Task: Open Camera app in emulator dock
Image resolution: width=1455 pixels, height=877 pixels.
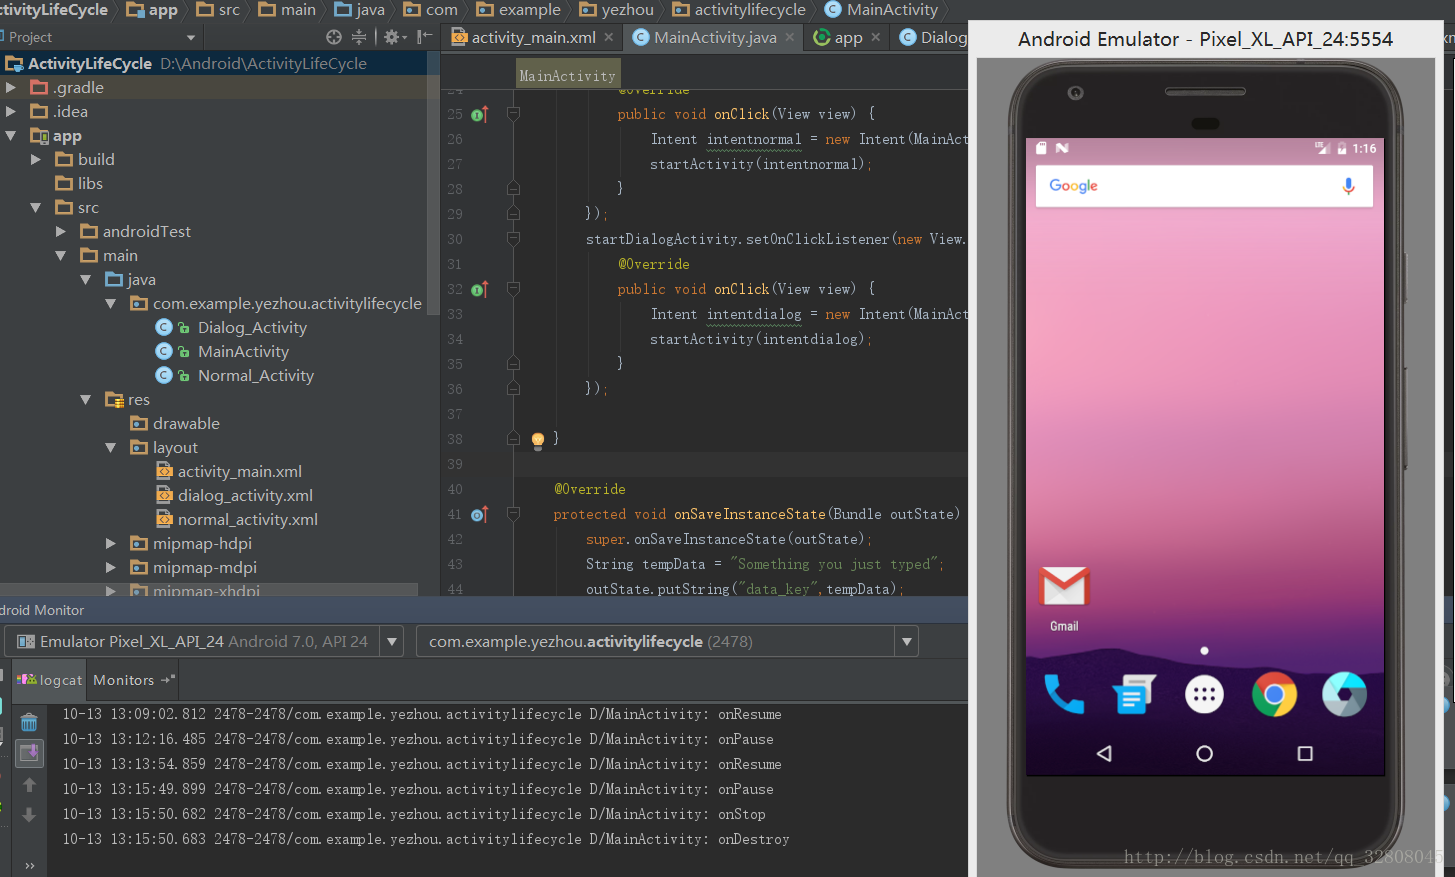Action: pos(1344,694)
